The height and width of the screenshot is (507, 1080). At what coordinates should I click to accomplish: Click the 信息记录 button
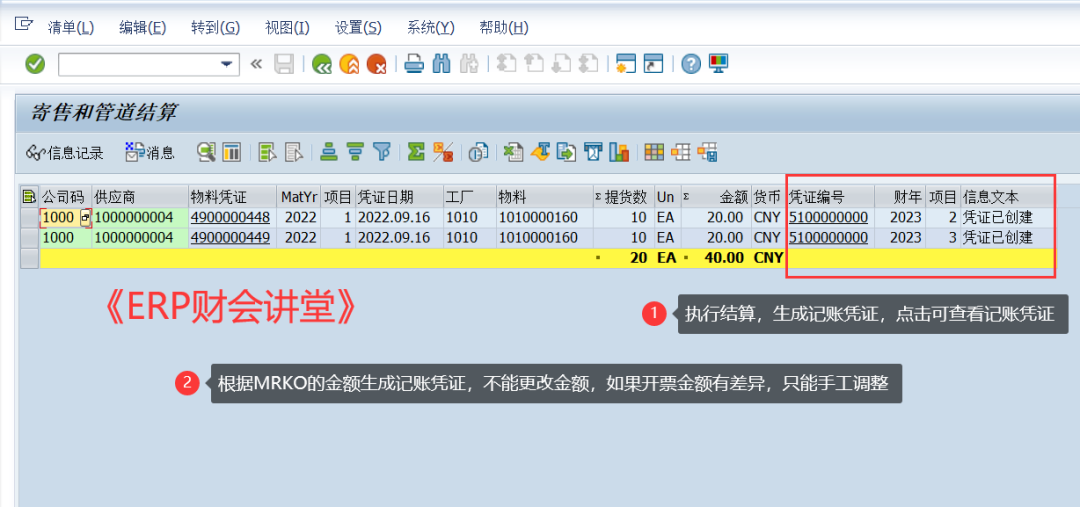[x=65, y=153]
